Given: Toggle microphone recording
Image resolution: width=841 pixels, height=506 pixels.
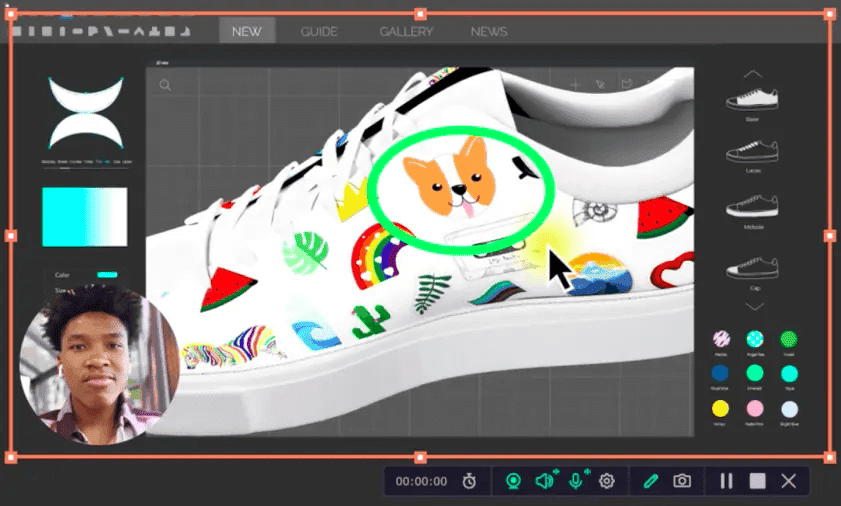Looking at the screenshot, I should tap(576, 481).
